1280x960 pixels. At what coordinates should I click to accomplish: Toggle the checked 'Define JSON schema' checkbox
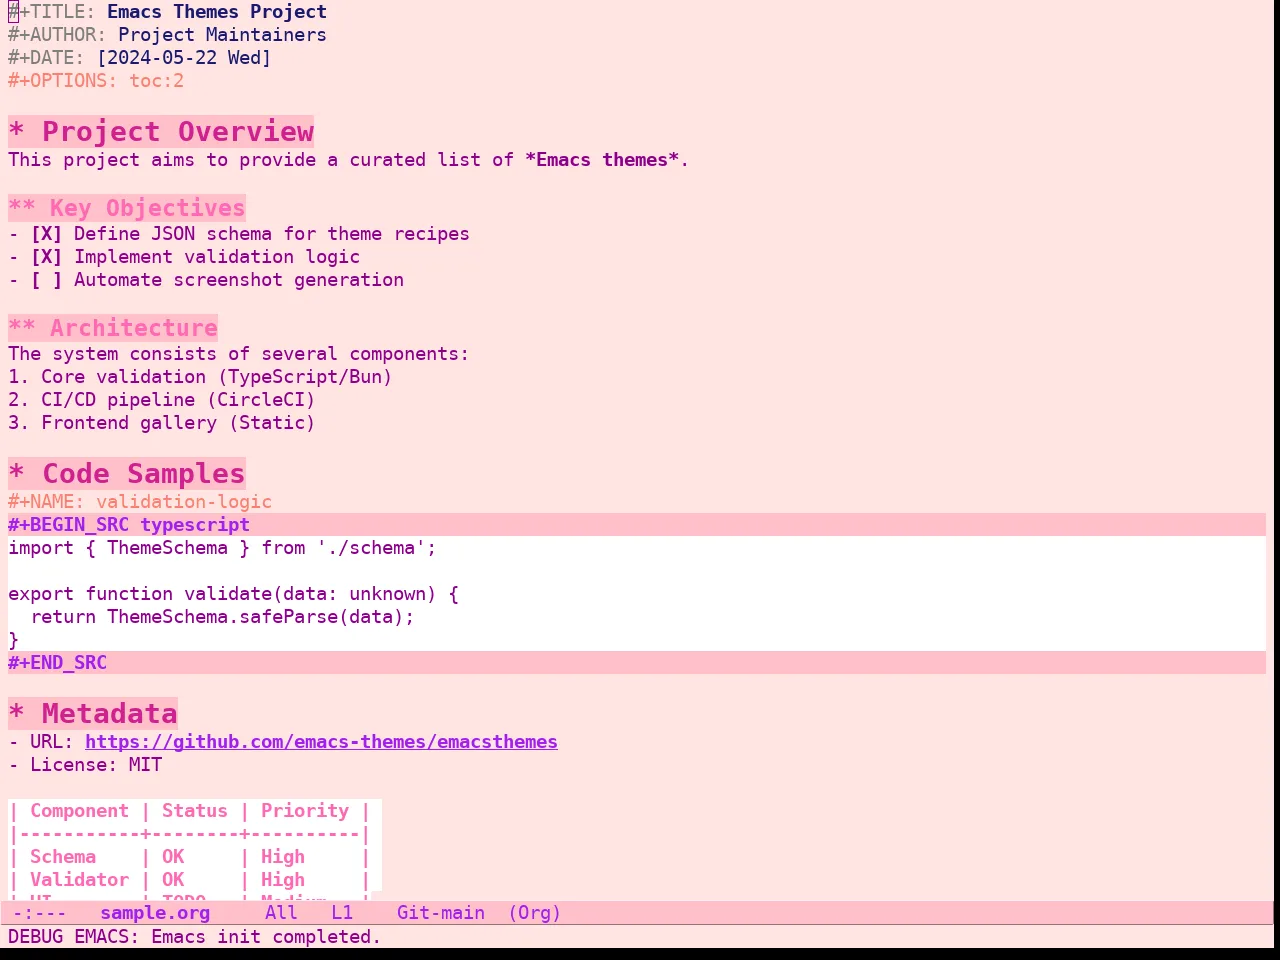point(46,234)
